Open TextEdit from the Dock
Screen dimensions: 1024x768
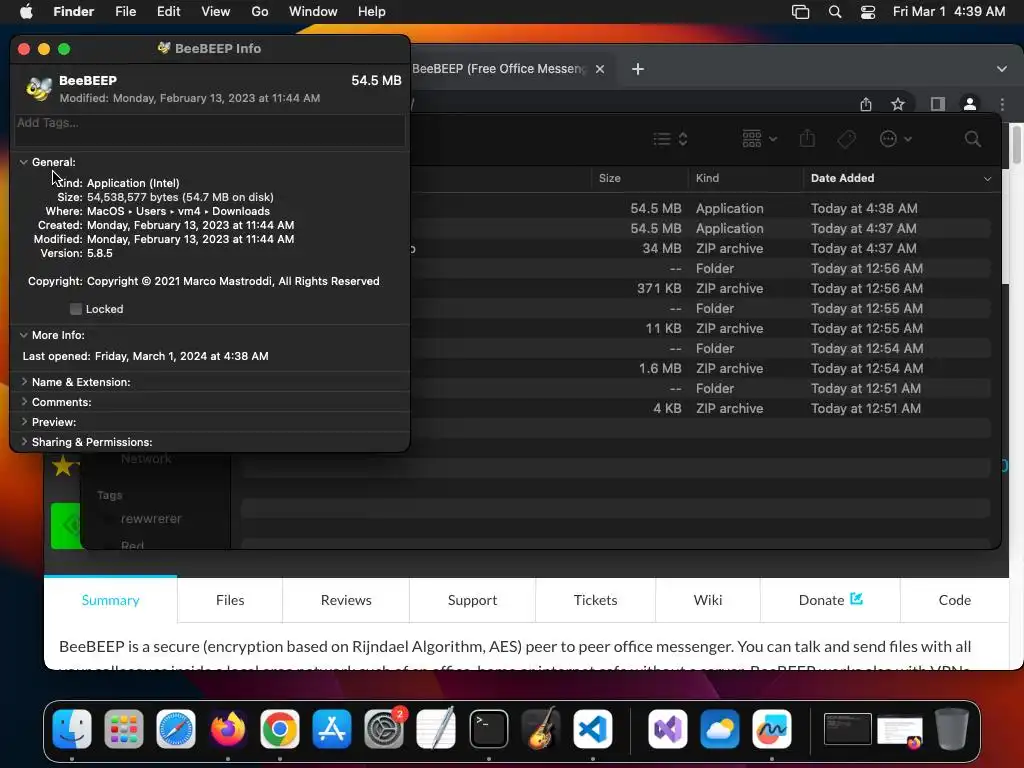tap(436, 729)
